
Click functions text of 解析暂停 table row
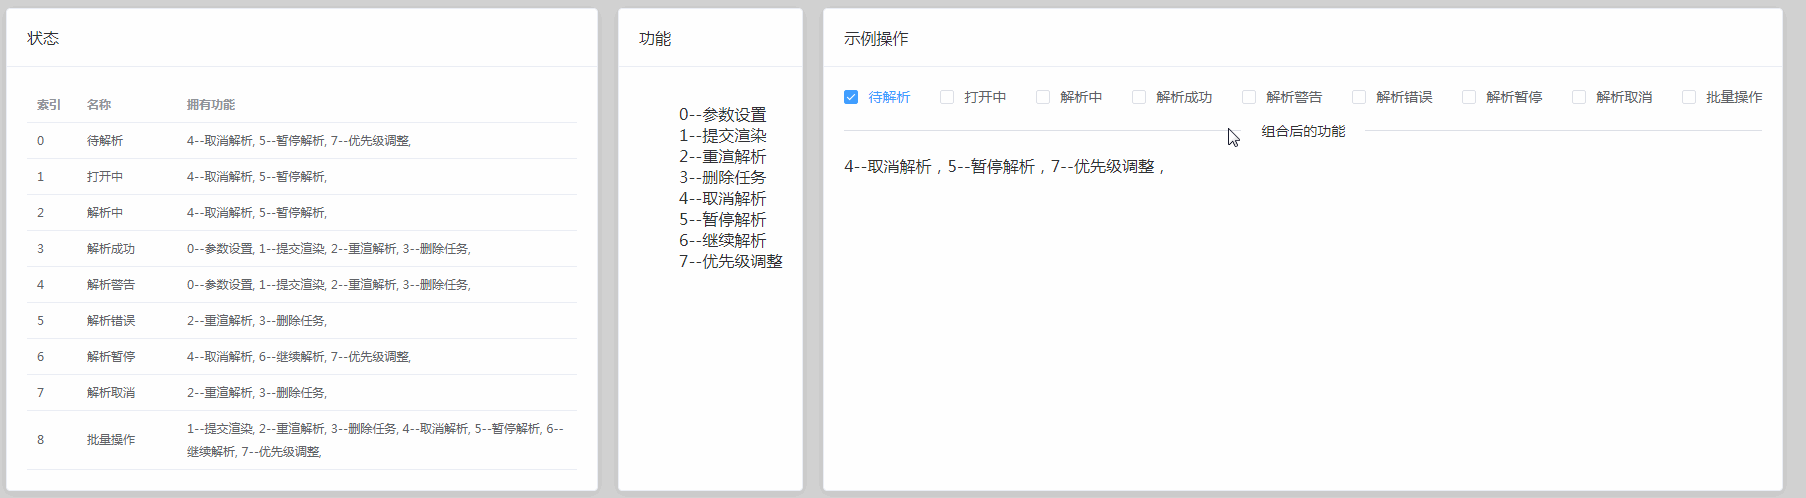(299, 357)
